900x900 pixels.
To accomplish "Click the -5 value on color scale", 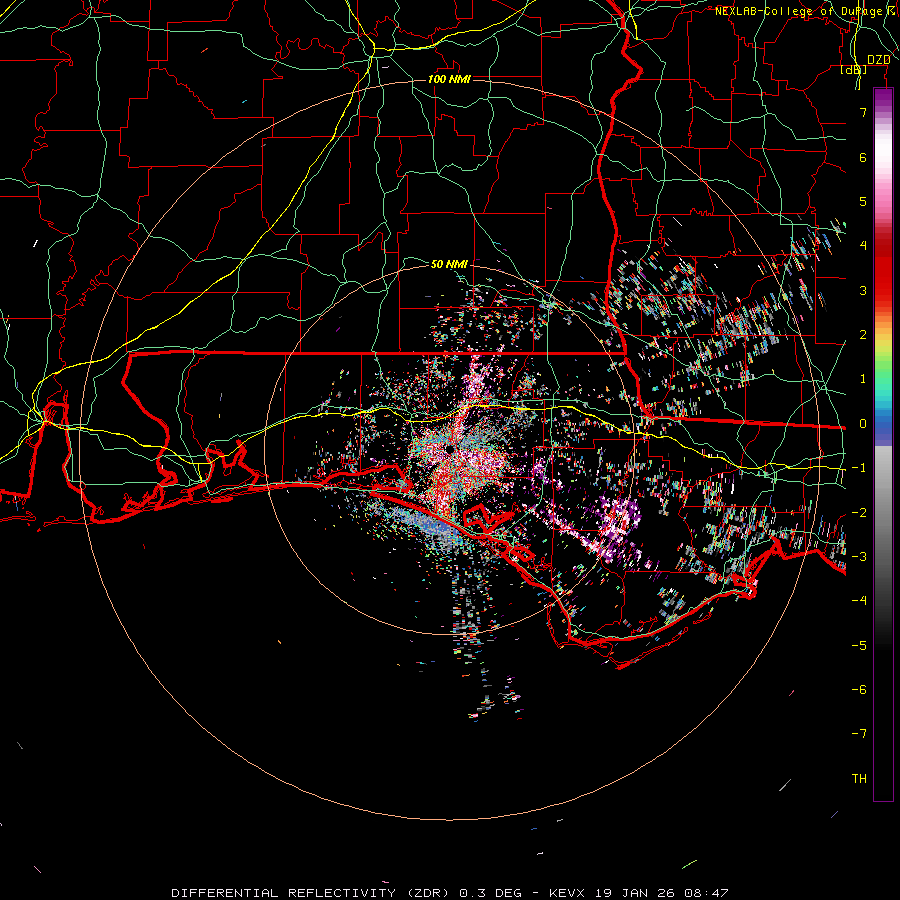I will pyautogui.click(x=859, y=646).
